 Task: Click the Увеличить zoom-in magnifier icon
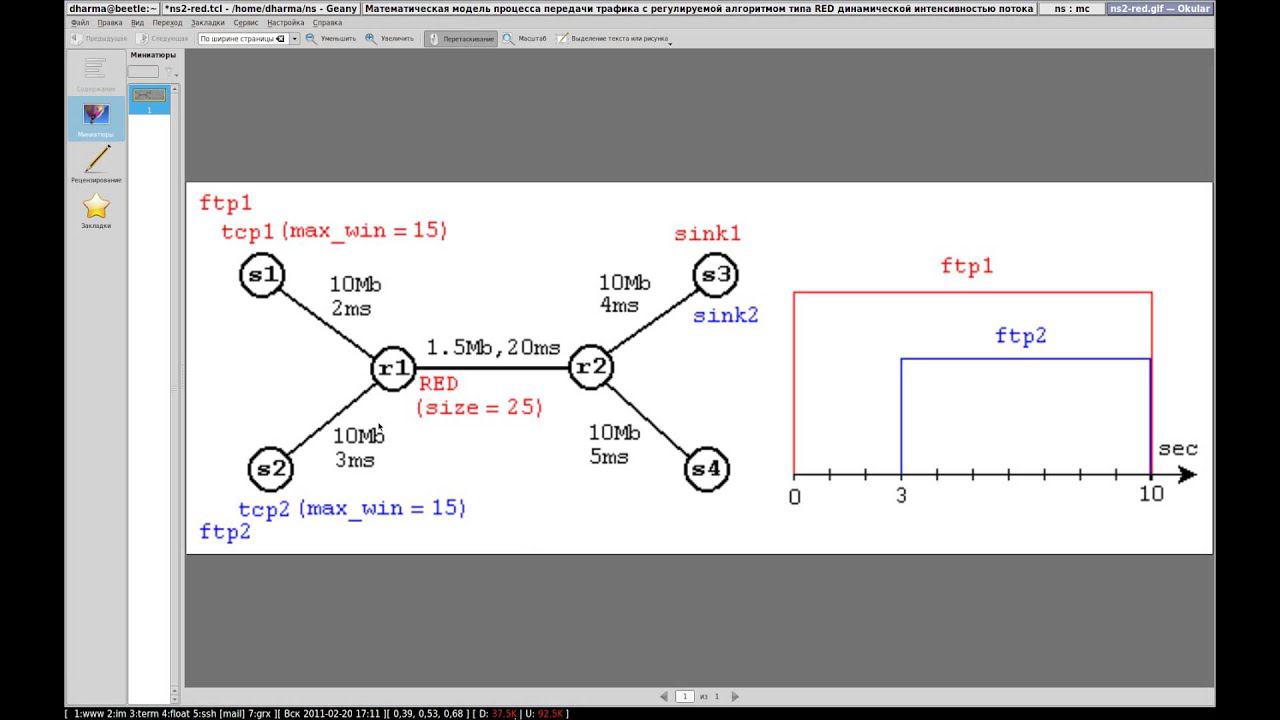[x=371, y=39]
